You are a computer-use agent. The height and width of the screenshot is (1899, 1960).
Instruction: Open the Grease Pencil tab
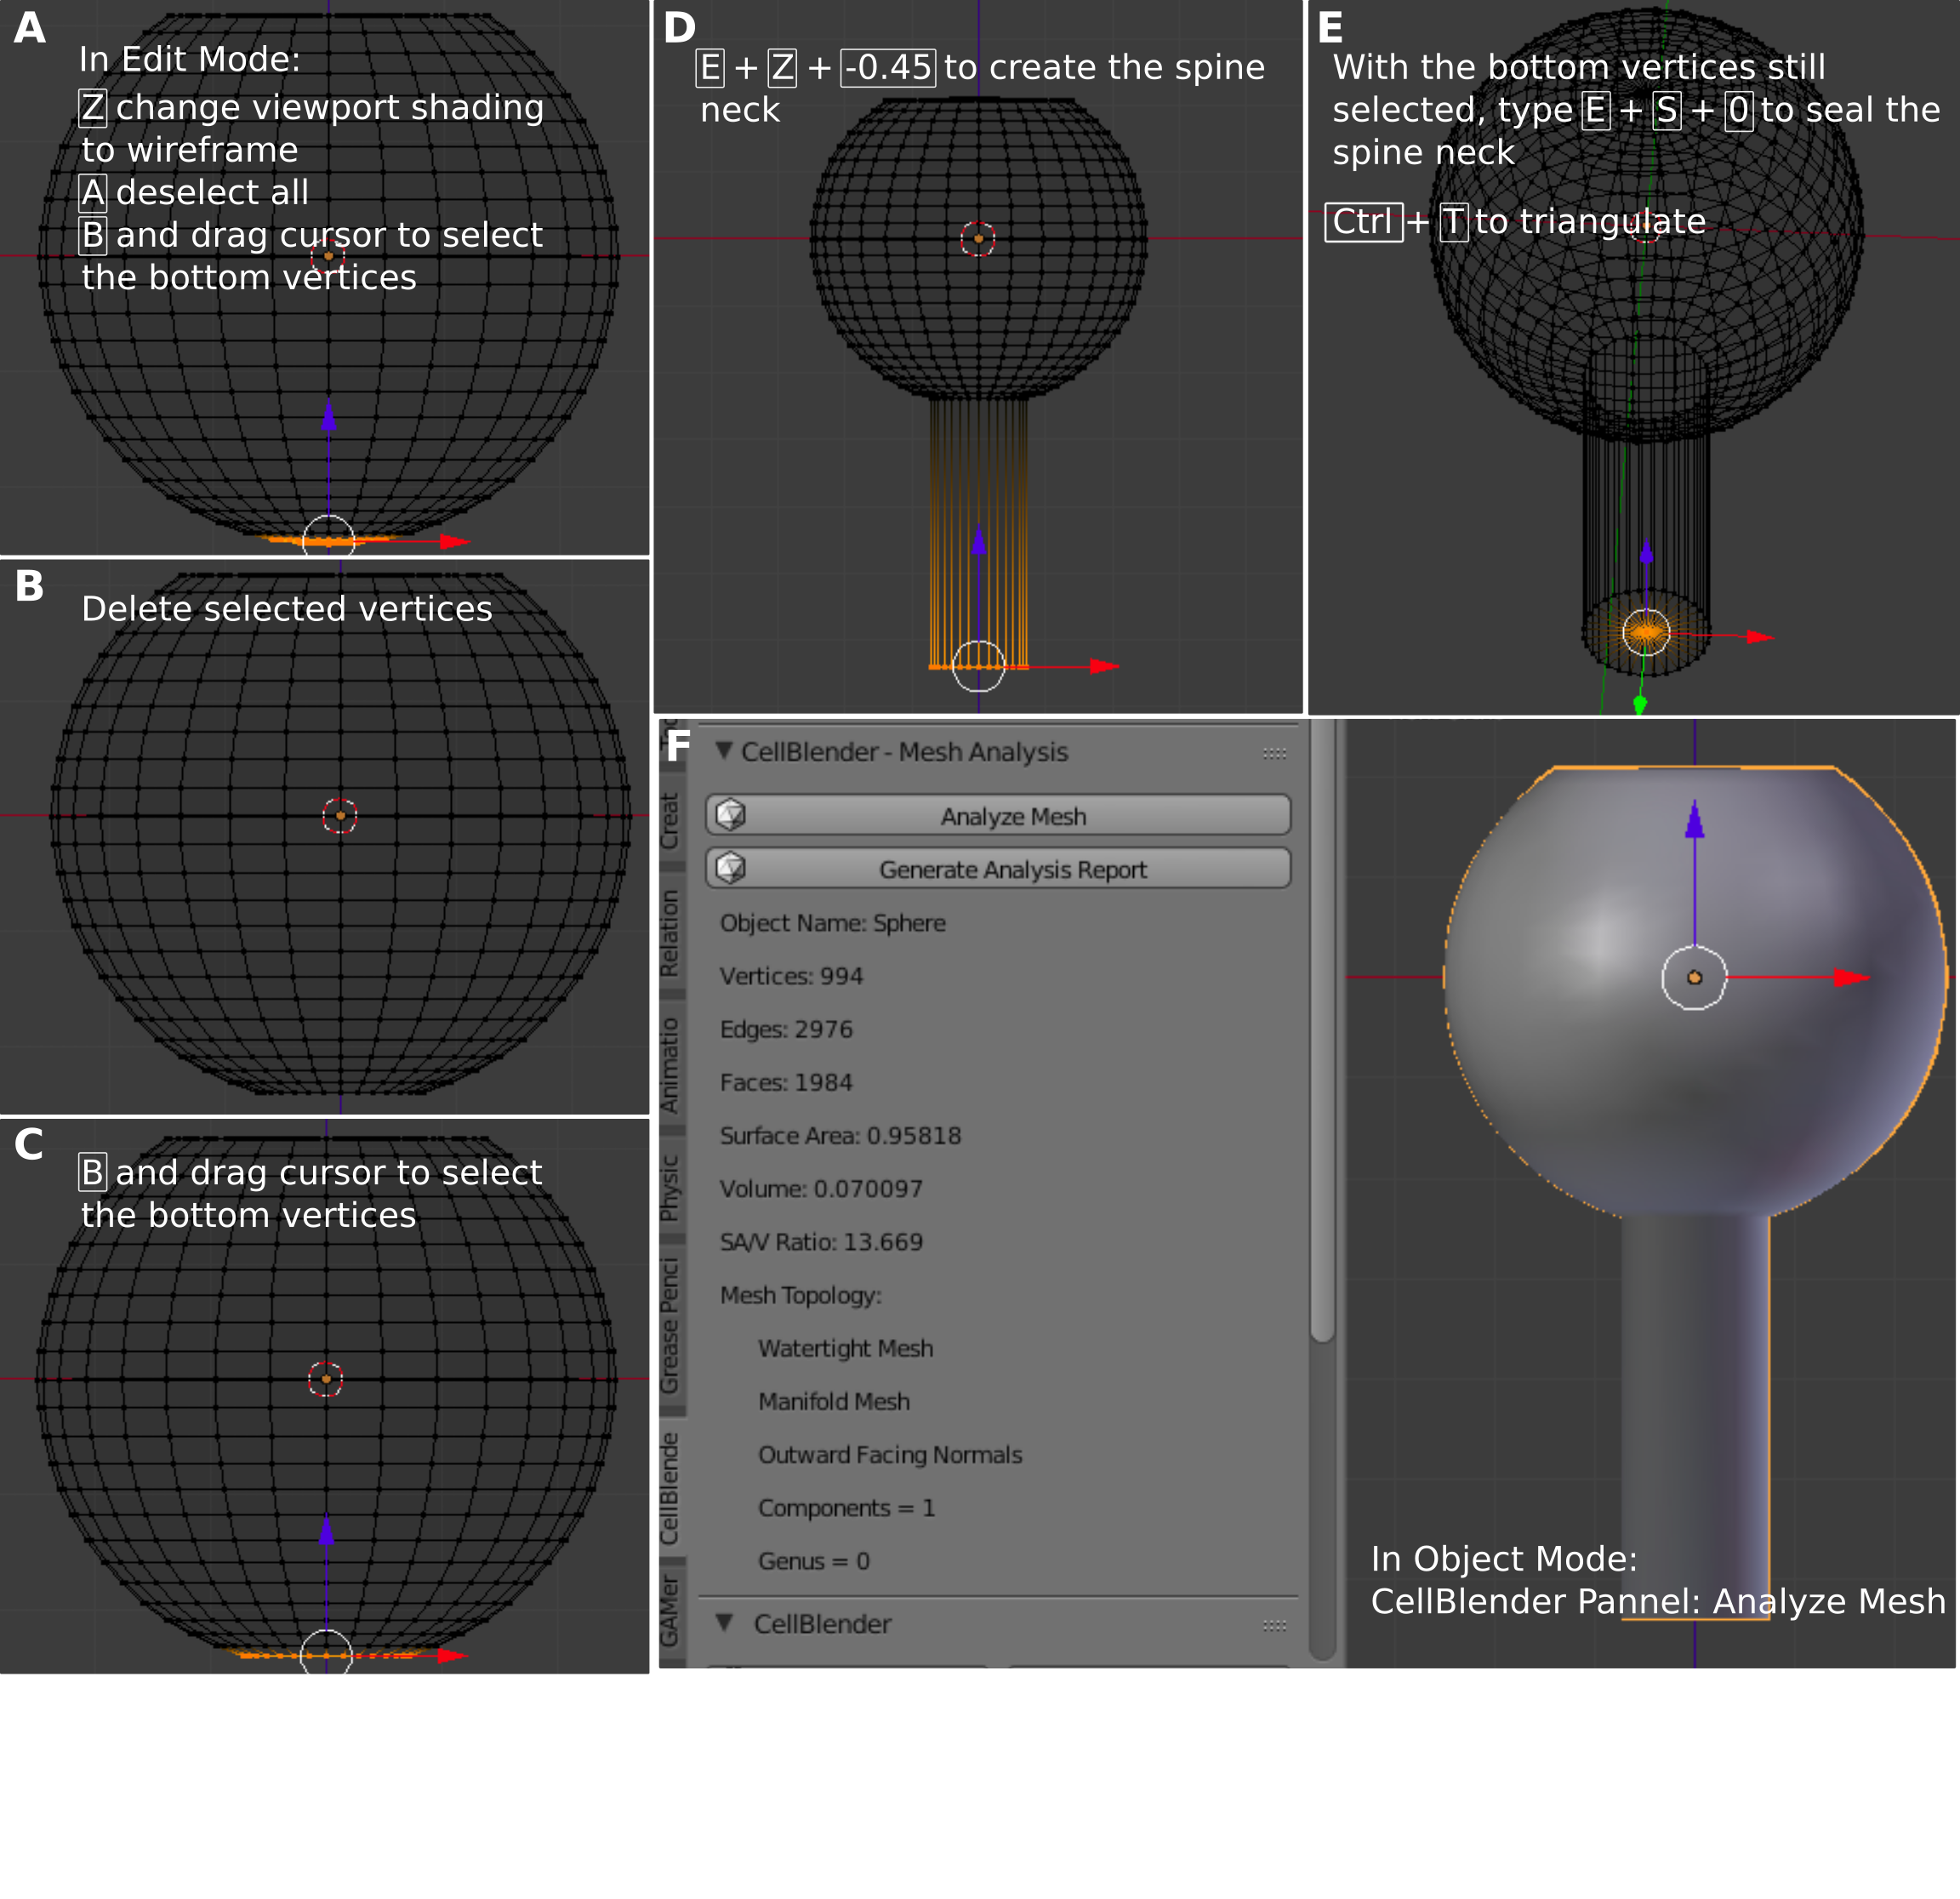[x=669, y=1325]
